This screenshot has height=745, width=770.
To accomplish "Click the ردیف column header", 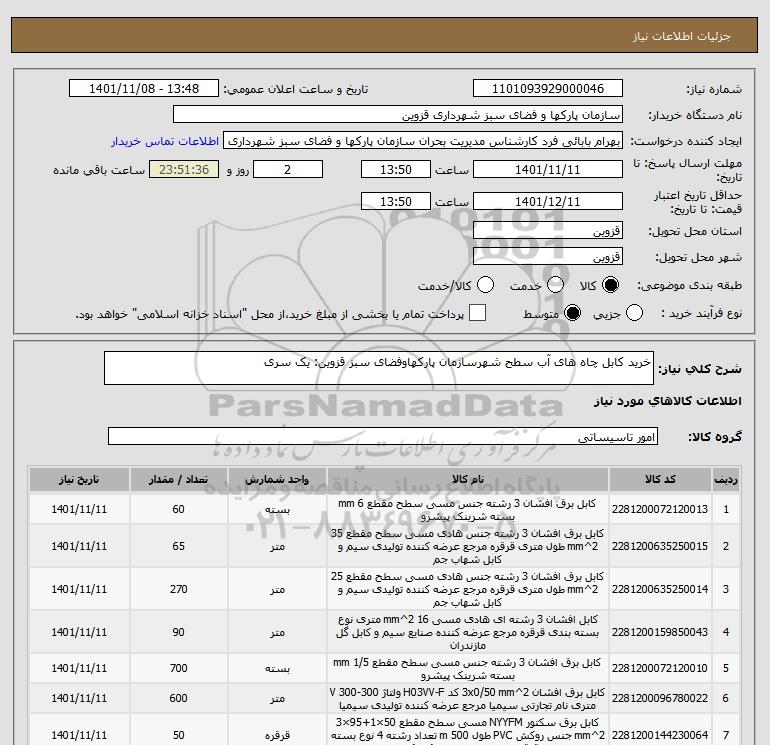I will [726, 480].
